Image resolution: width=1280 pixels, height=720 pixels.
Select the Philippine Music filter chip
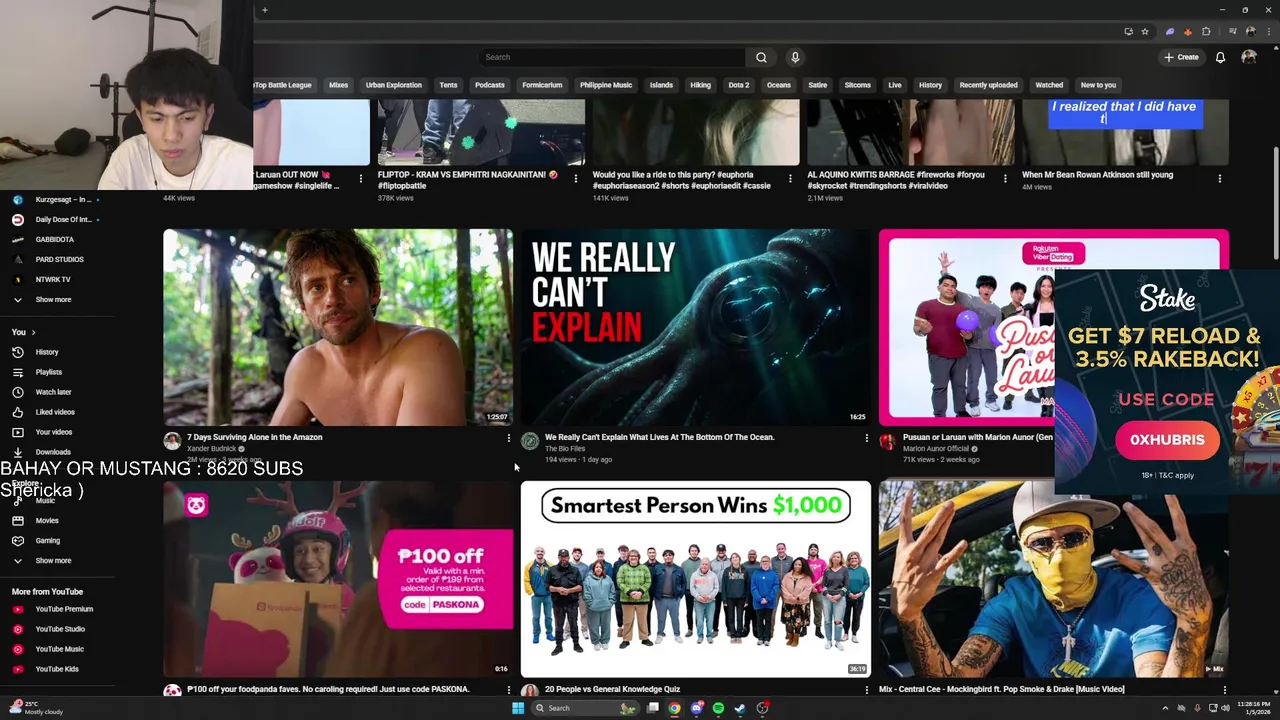coord(606,85)
